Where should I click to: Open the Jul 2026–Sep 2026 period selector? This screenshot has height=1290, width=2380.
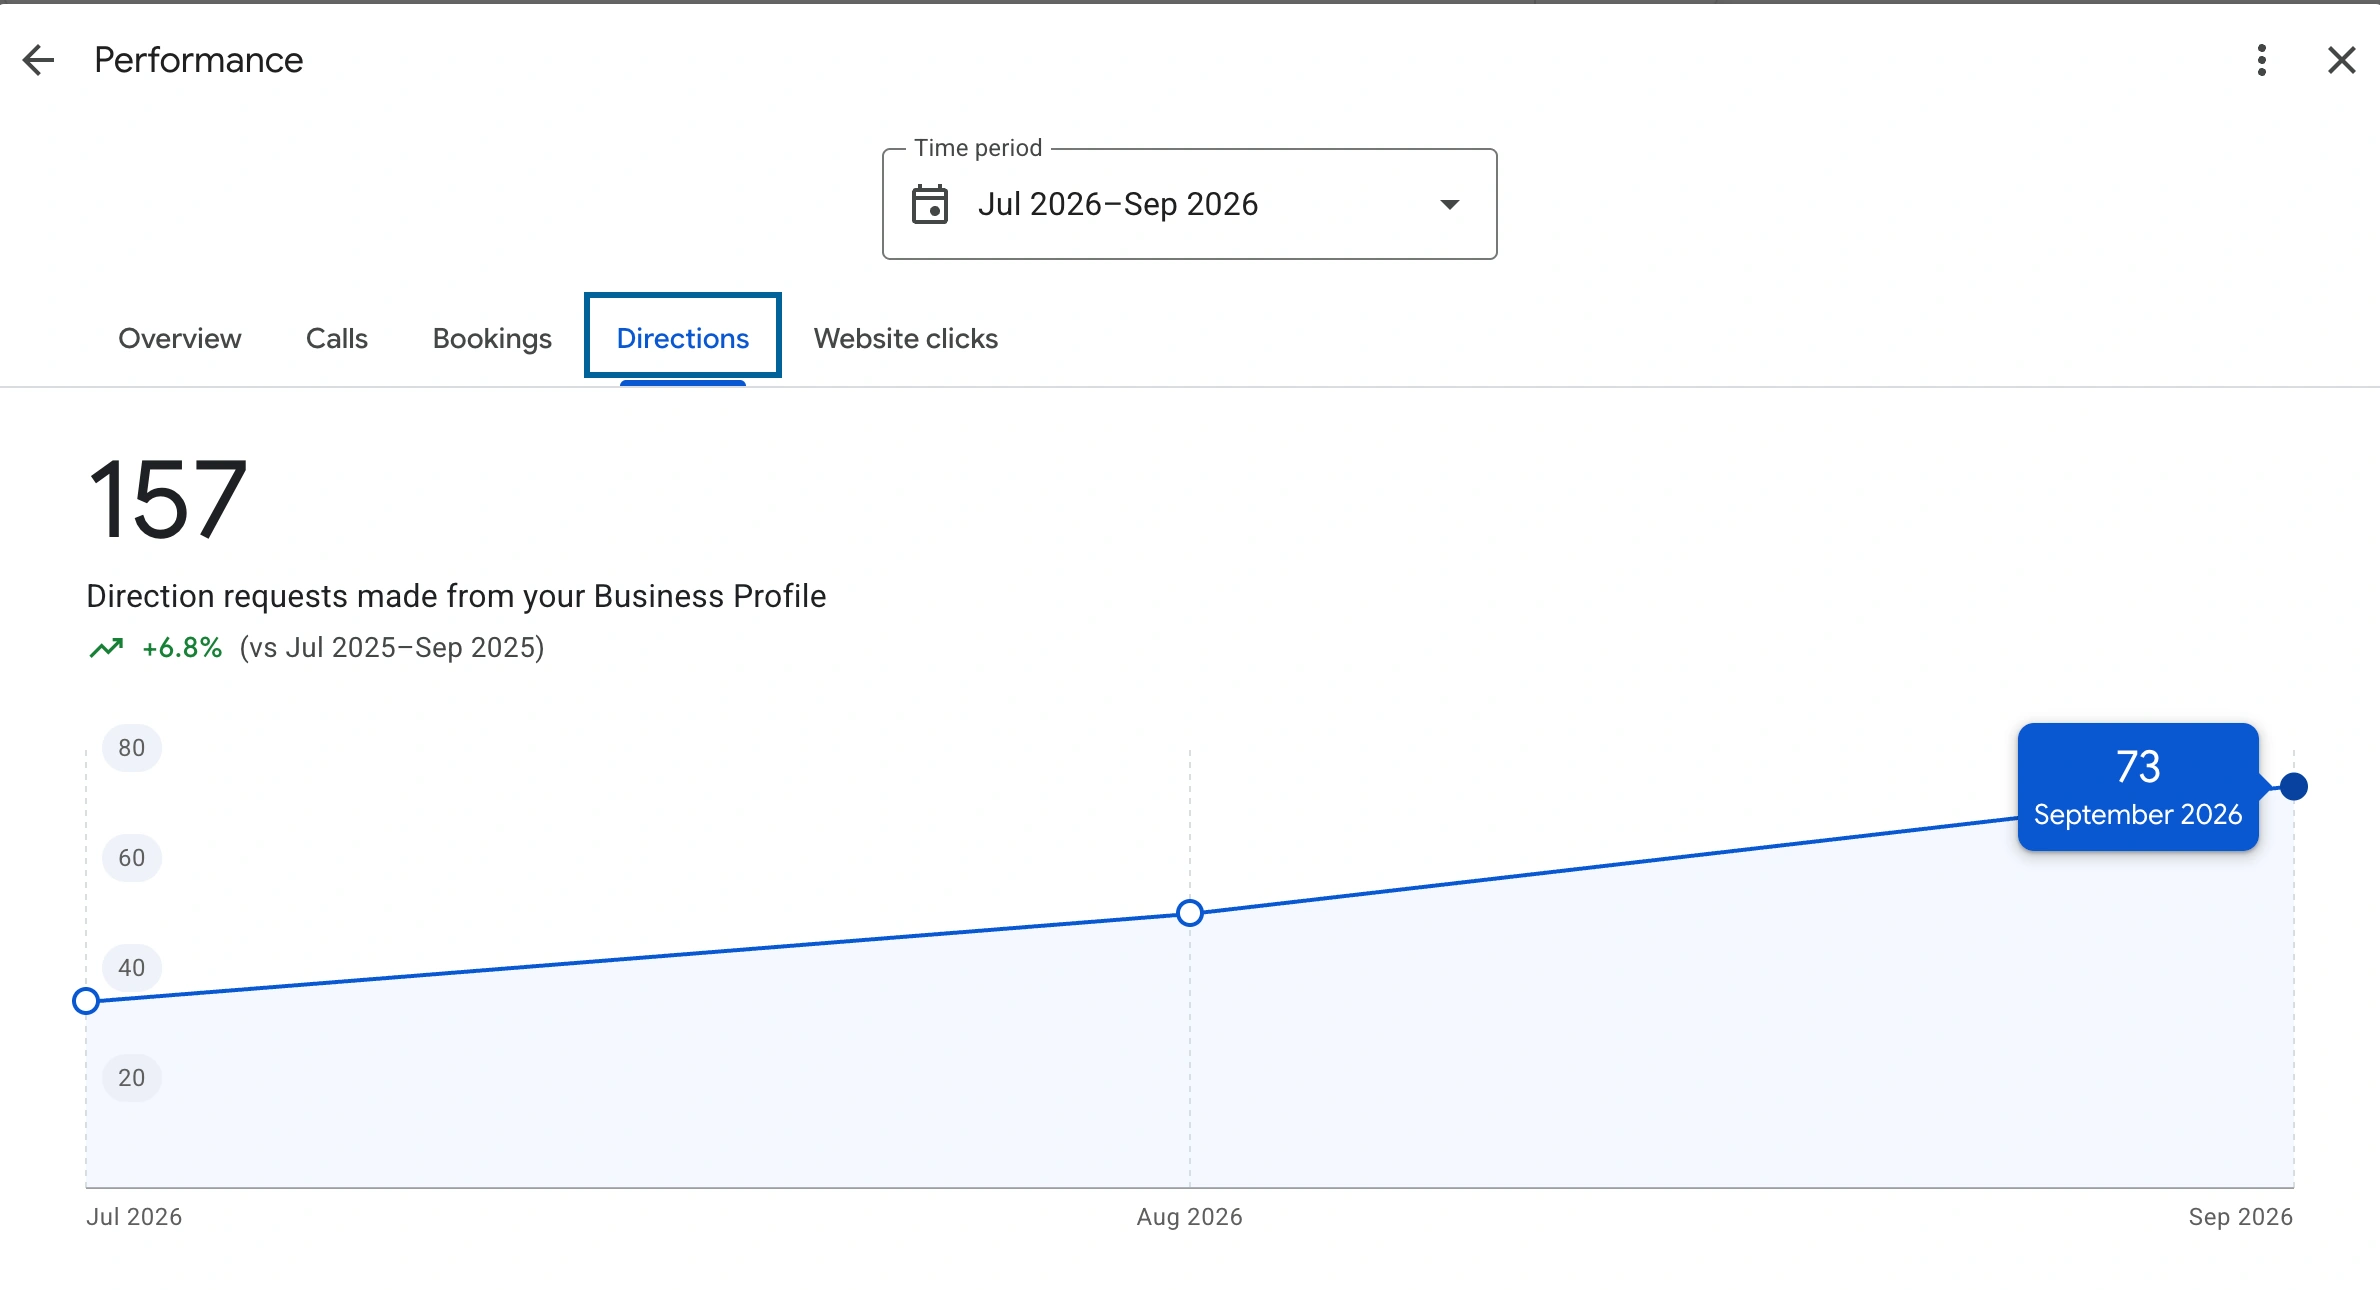pyautogui.click(x=1189, y=204)
